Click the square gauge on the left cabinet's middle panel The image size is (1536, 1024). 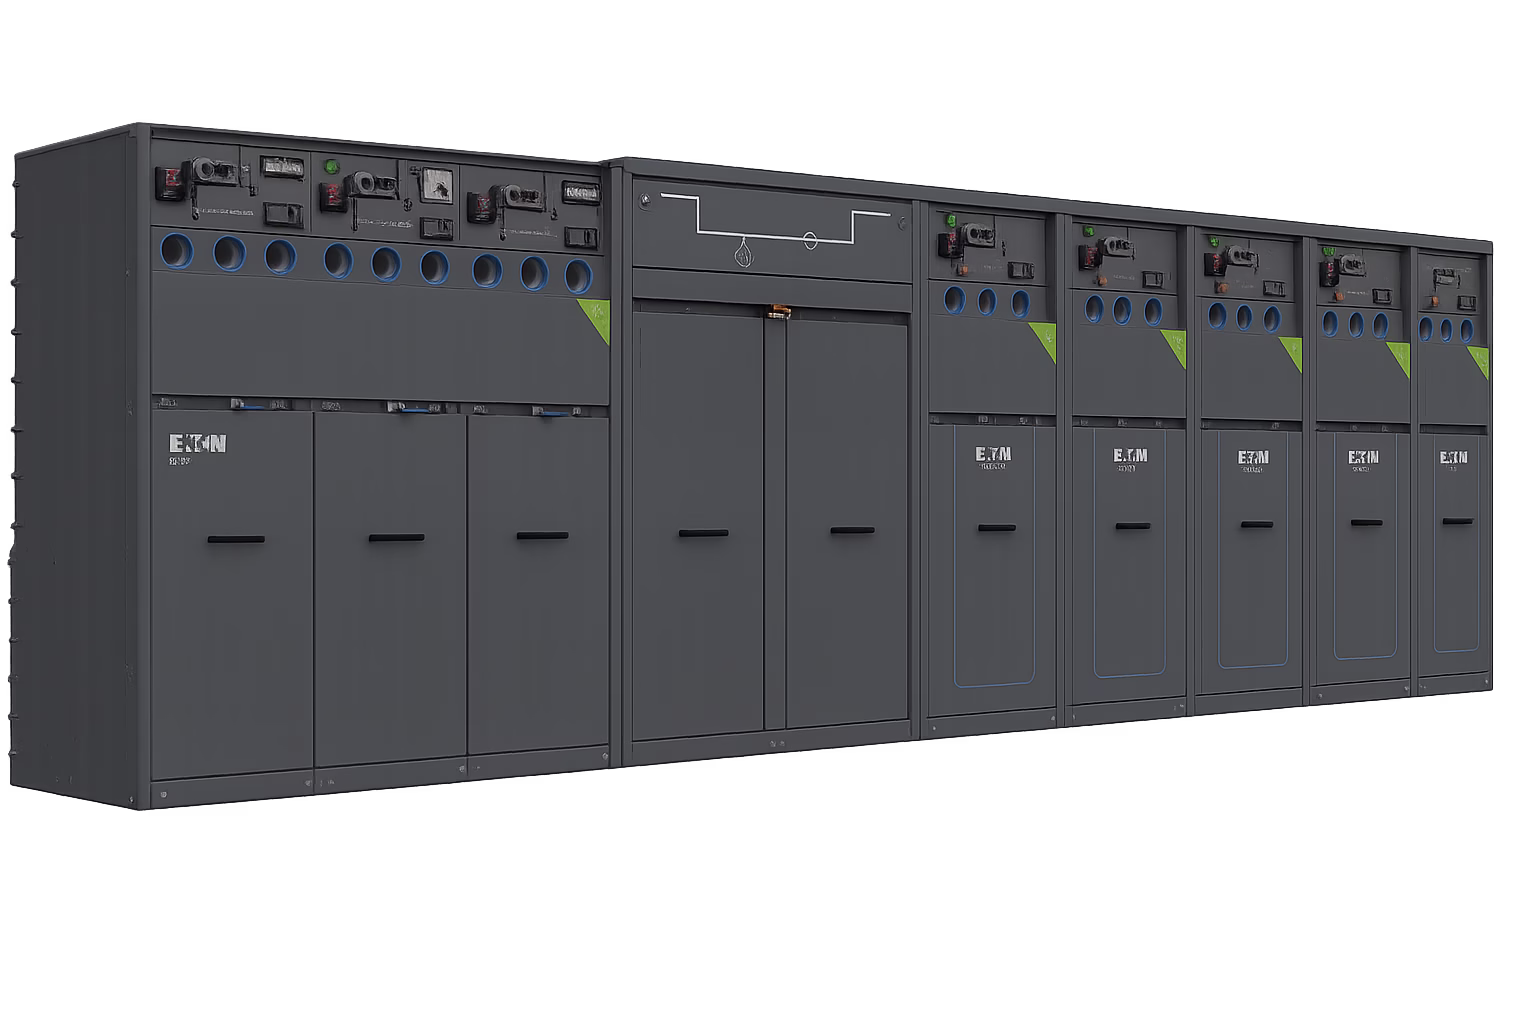(x=436, y=185)
